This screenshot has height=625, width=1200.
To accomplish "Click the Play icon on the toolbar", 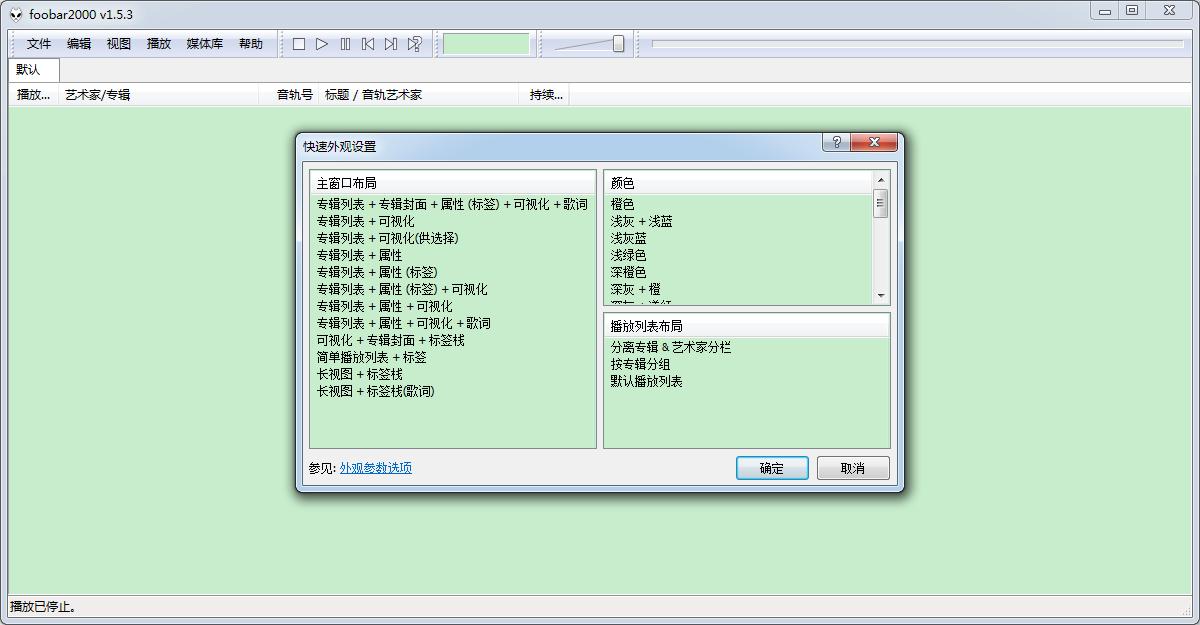I will [322, 43].
